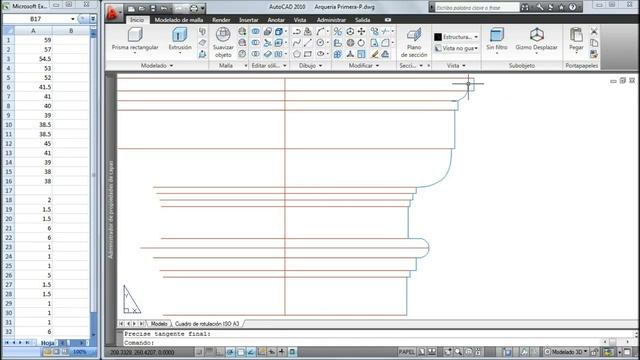Click the Copy icon in Portapapeles
The width and height of the screenshot is (640, 360).
pos(594,42)
